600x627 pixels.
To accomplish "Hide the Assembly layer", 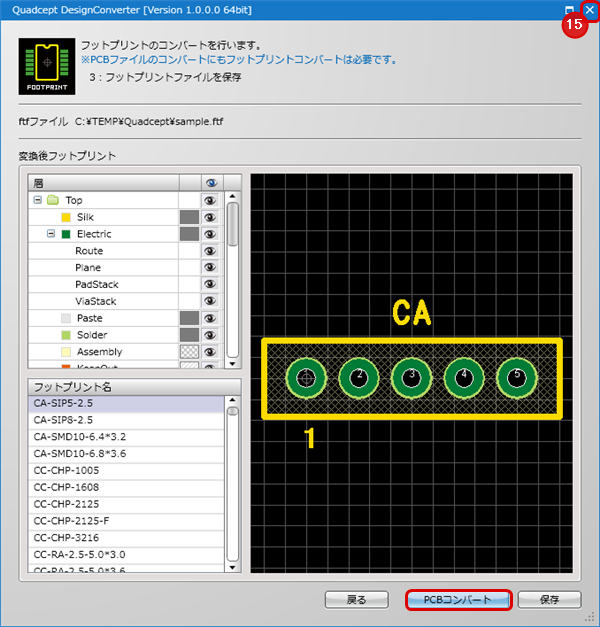I will point(210,352).
